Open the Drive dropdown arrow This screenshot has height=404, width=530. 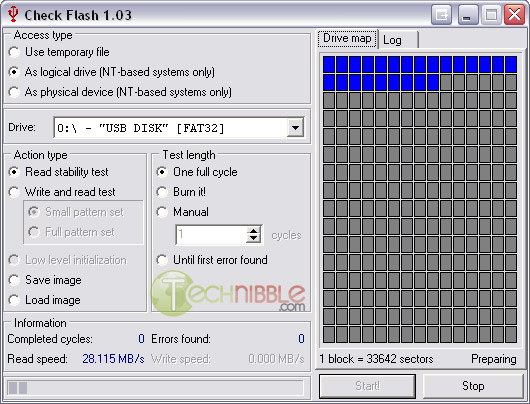tap(295, 128)
